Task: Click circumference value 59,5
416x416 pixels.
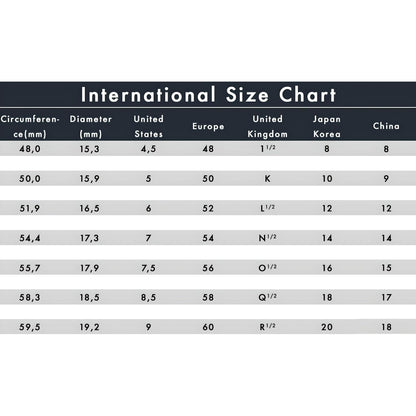Action: pyautogui.click(x=30, y=327)
